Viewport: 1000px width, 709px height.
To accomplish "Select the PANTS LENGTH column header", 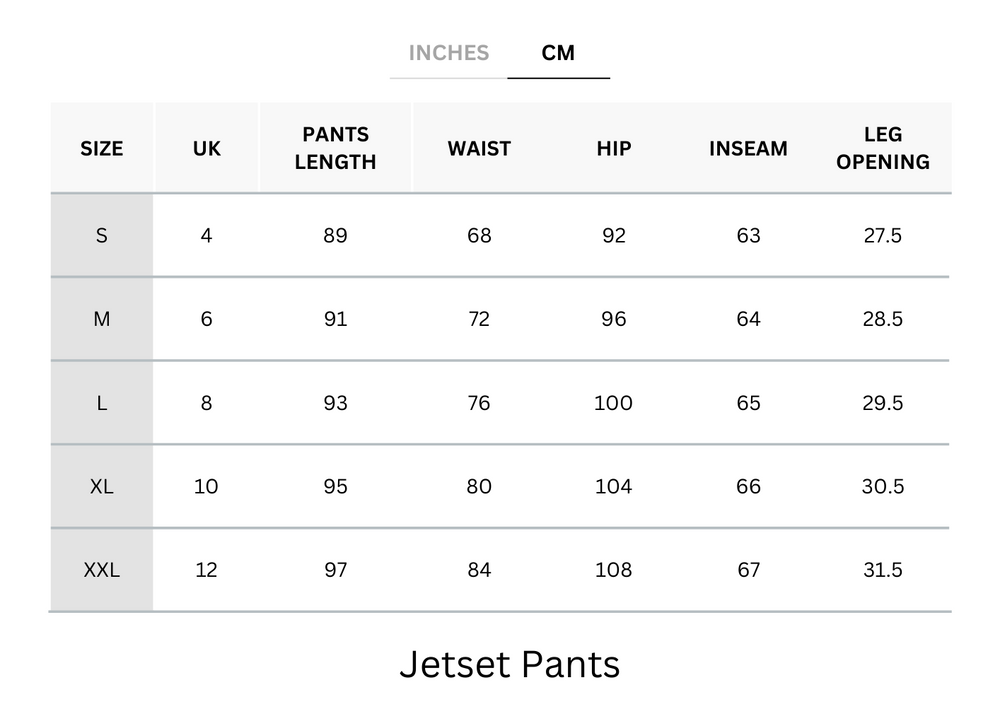I will point(335,148).
